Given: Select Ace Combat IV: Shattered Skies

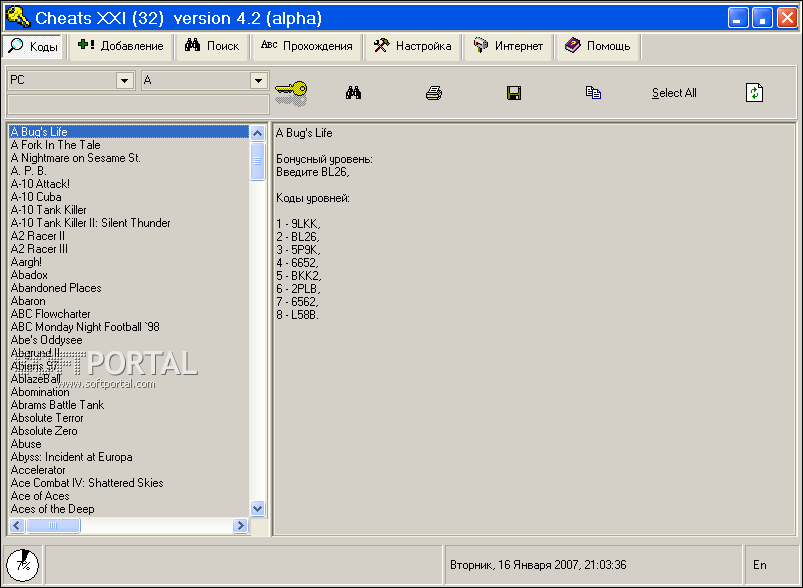Looking at the screenshot, I should click(129, 483).
